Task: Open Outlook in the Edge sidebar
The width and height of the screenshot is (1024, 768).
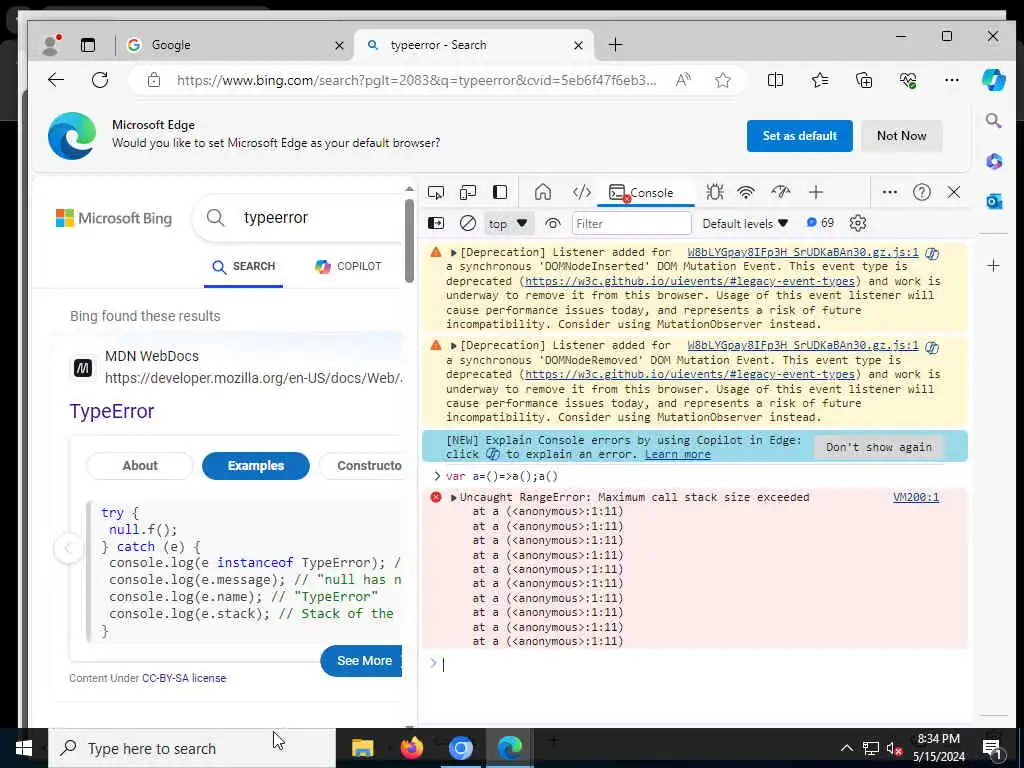Action: click(993, 201)
